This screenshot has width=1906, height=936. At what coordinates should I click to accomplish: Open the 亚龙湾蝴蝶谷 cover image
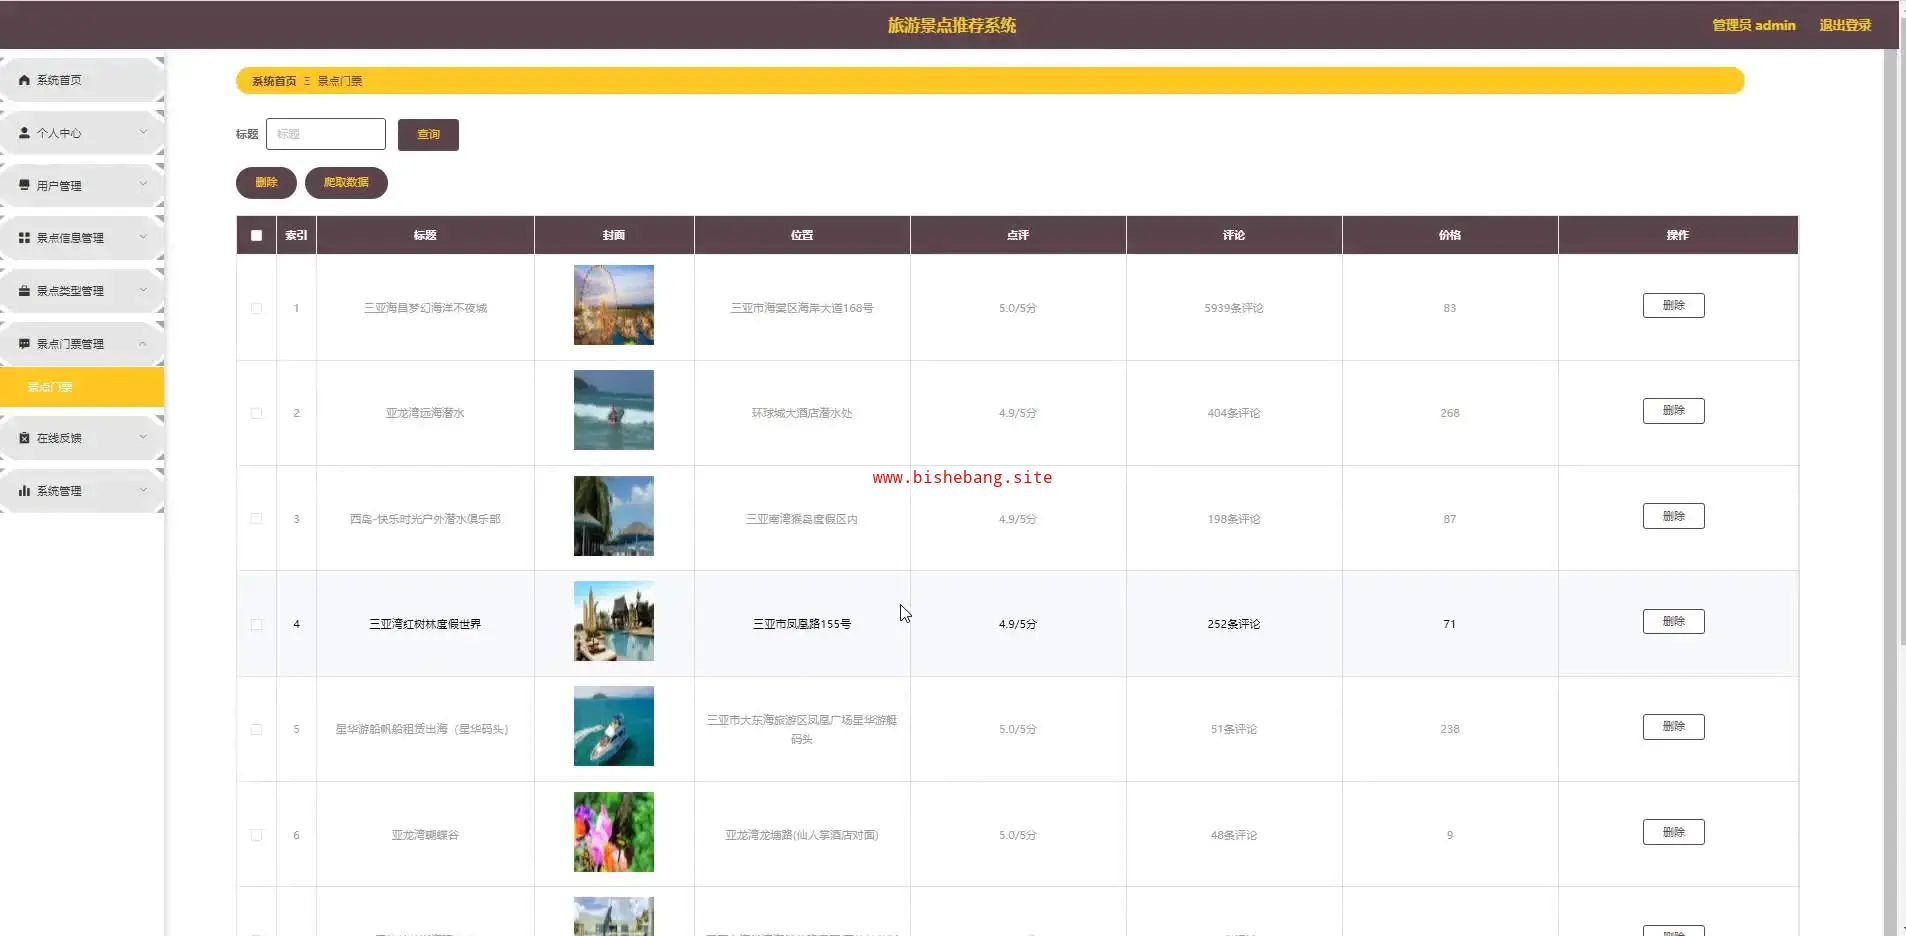click(x=614, y=832)
